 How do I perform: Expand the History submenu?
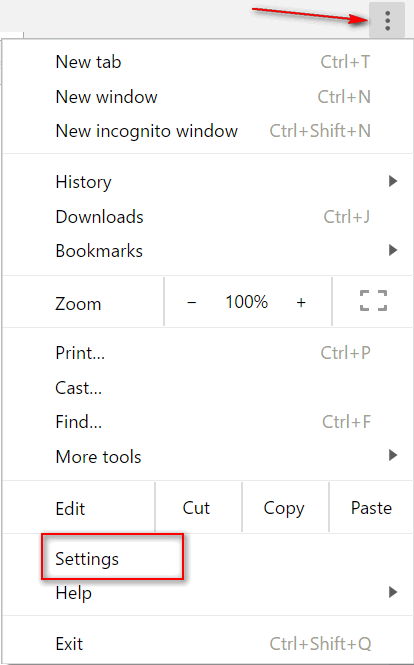coord(208,182)
